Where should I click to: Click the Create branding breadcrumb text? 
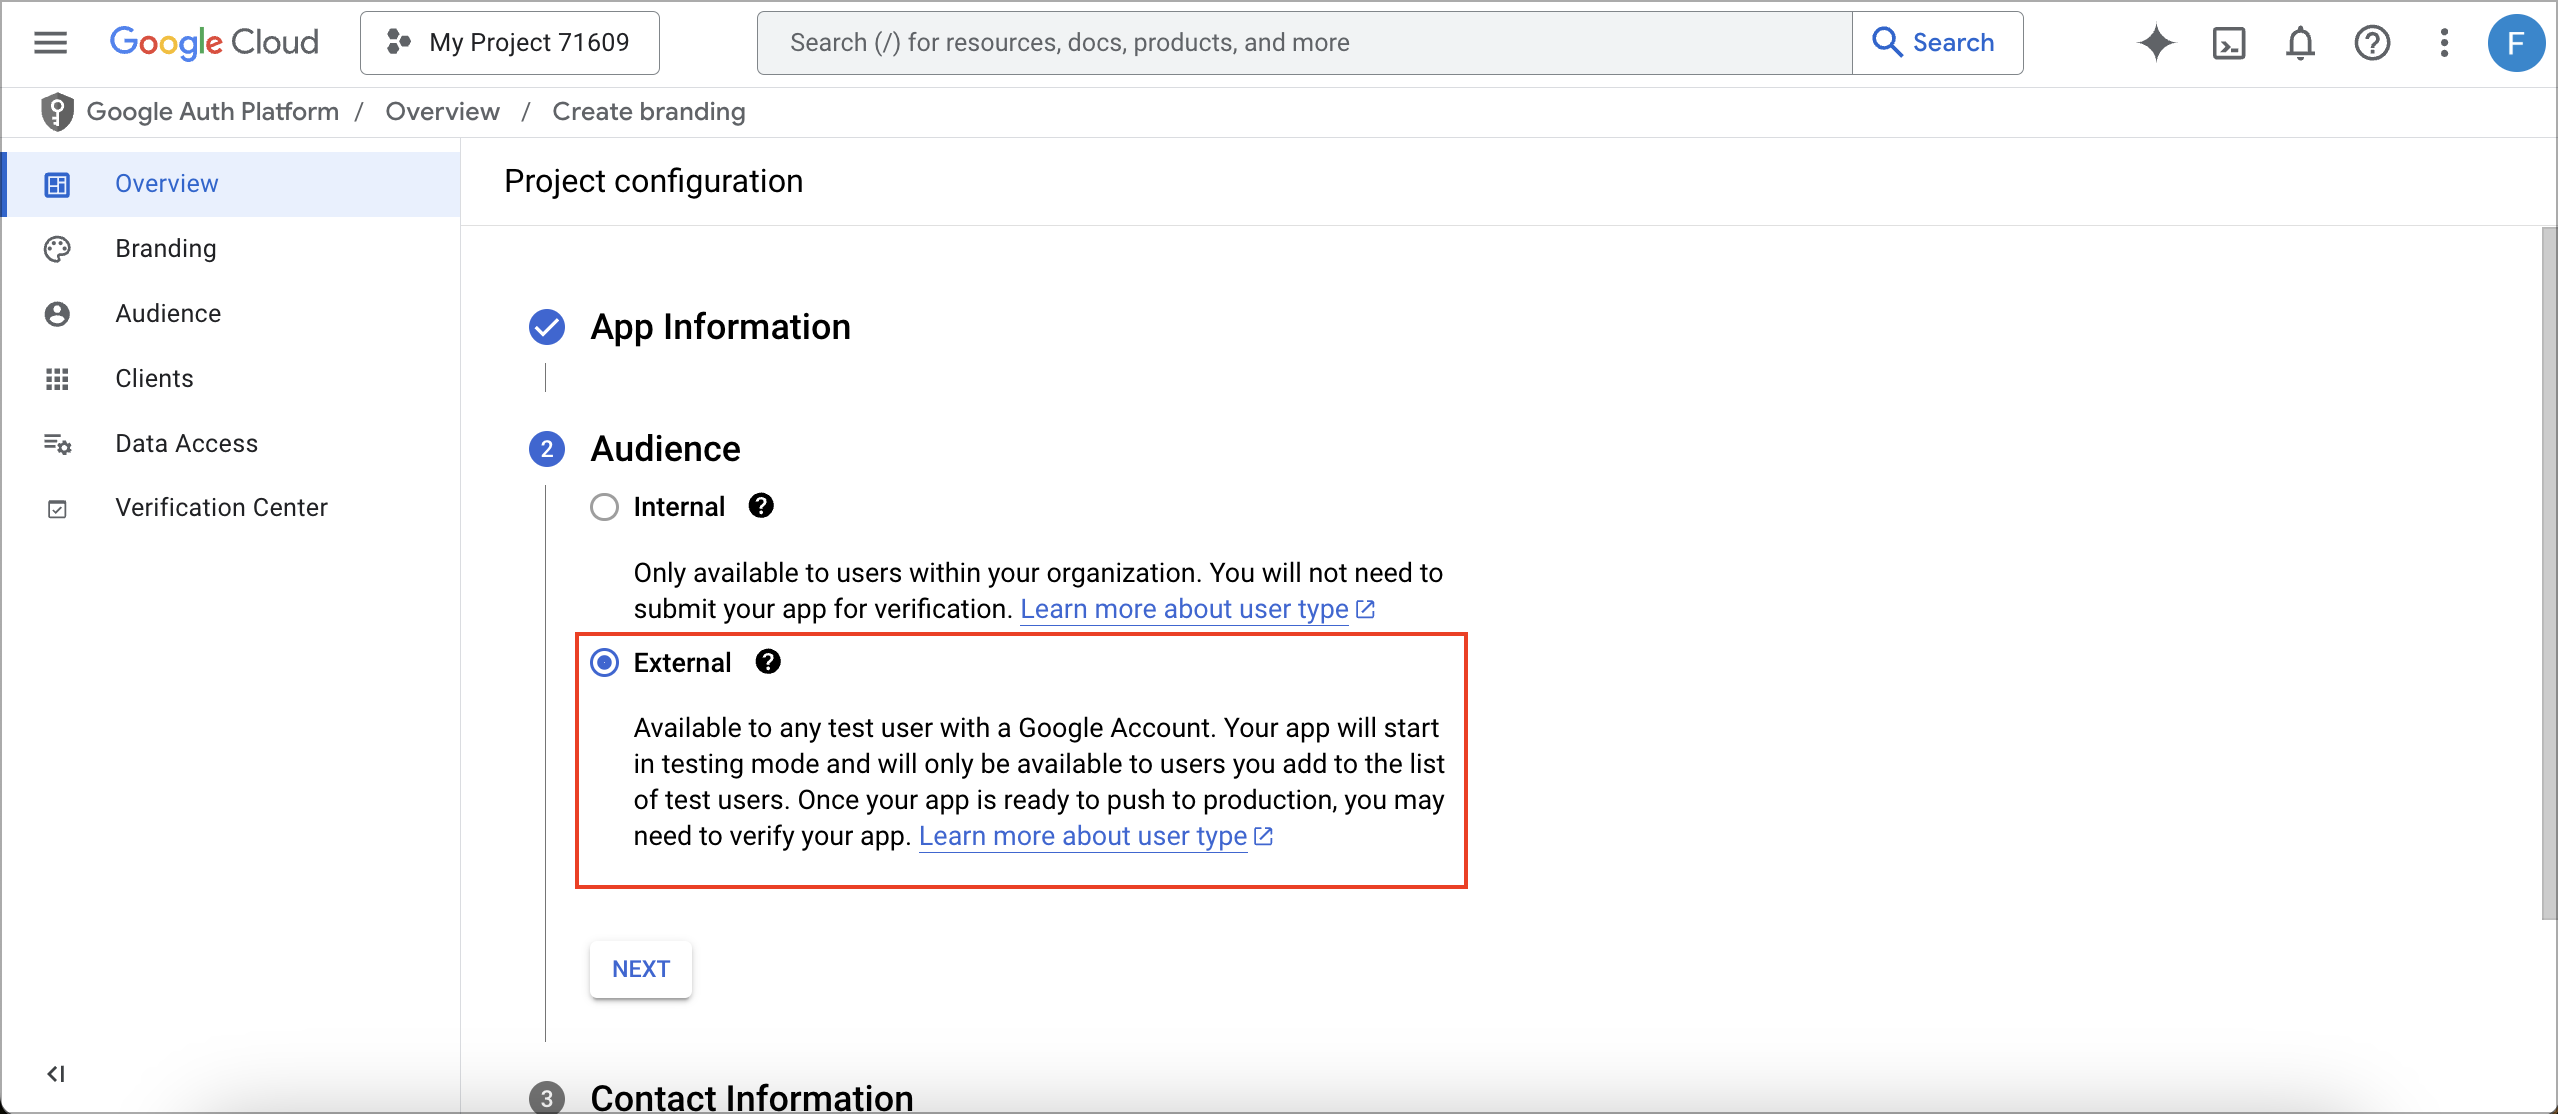(648, 111)
